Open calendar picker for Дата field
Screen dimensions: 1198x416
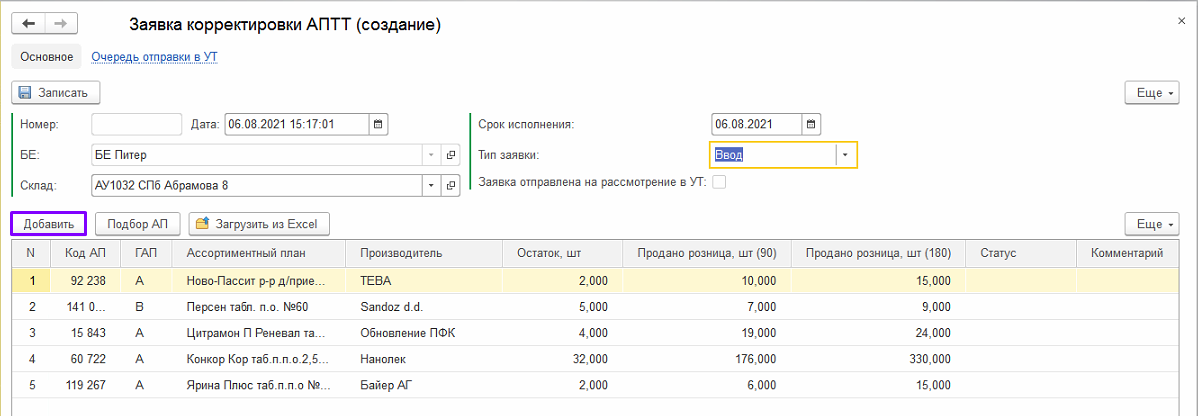377,124
